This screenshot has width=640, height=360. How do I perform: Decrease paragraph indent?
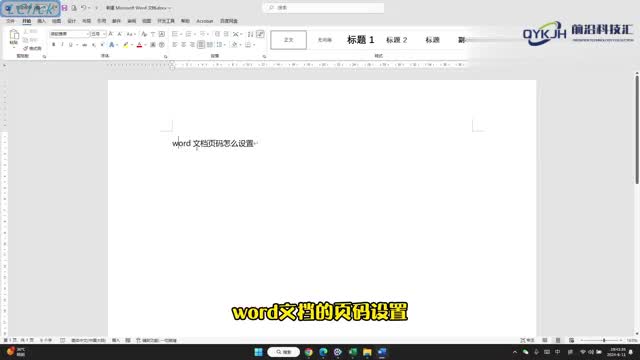pos(217,34)
